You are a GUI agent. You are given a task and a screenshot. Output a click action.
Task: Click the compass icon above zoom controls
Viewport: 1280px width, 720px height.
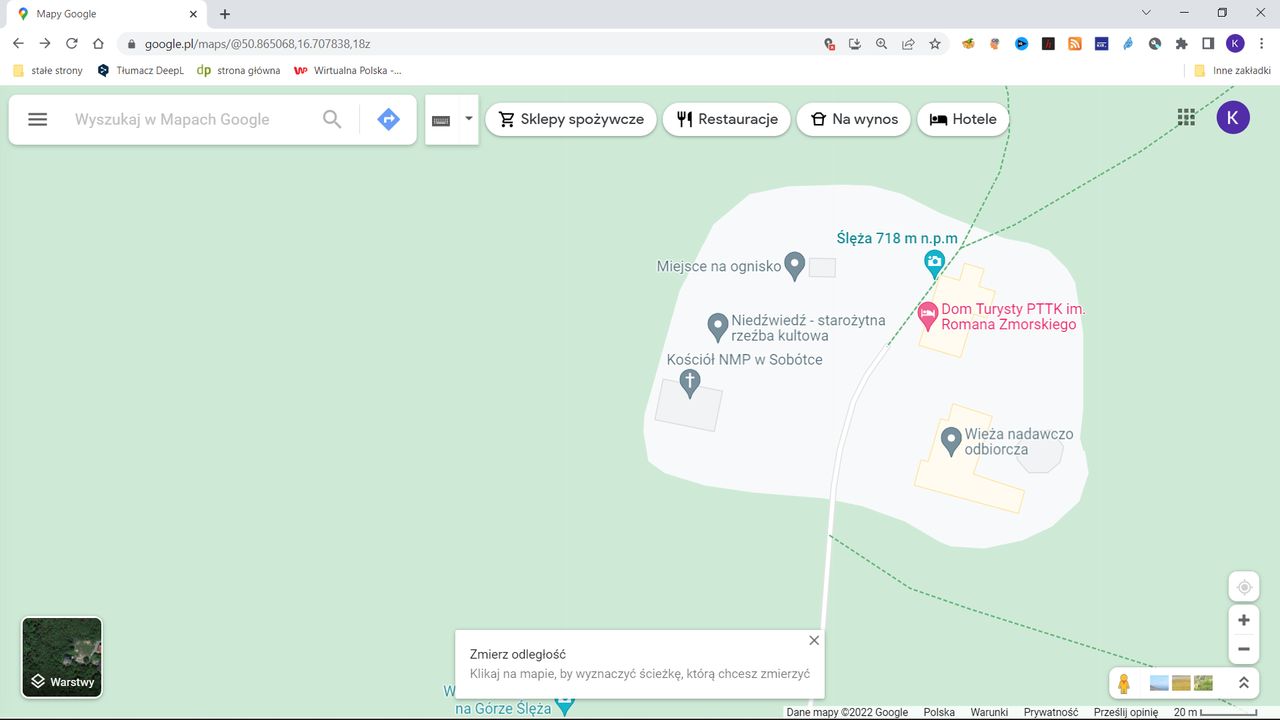click(1243, 586)
